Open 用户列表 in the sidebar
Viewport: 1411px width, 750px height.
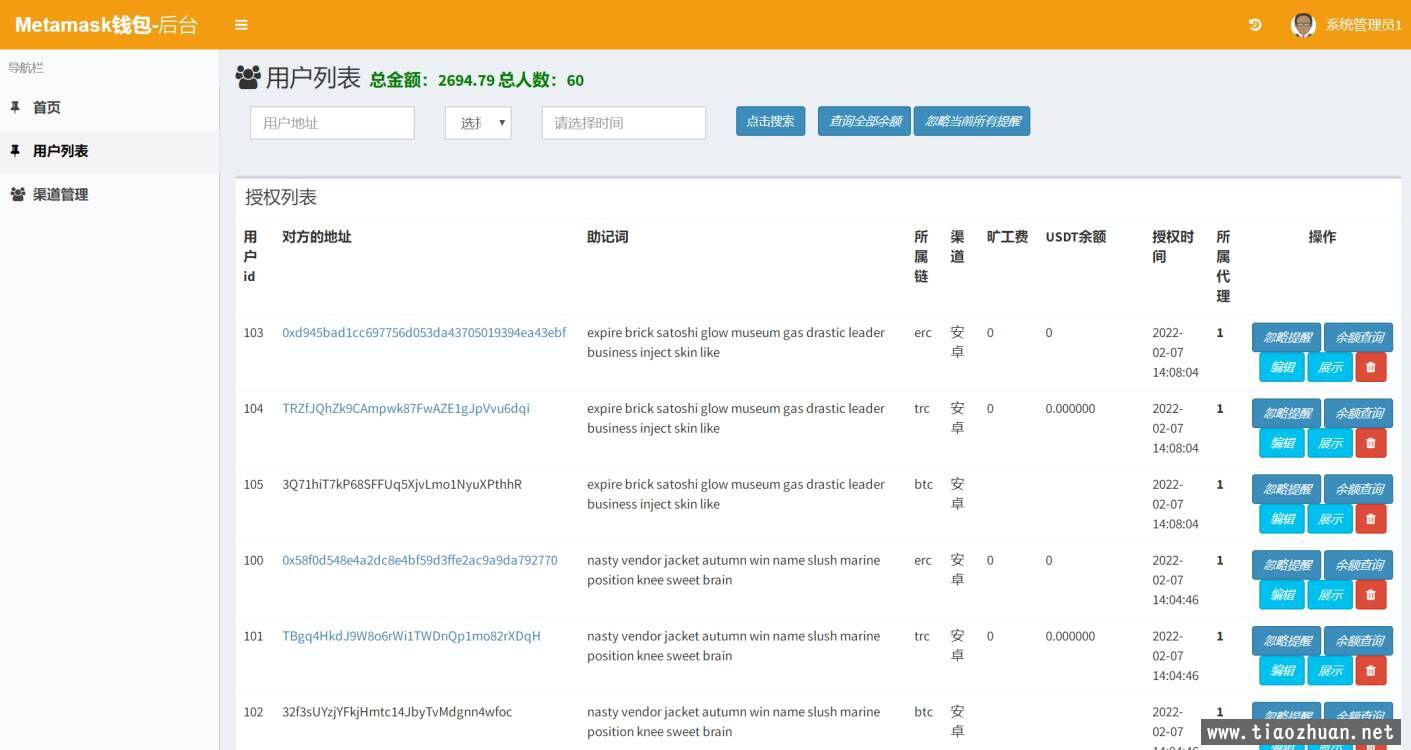point(110,151)
